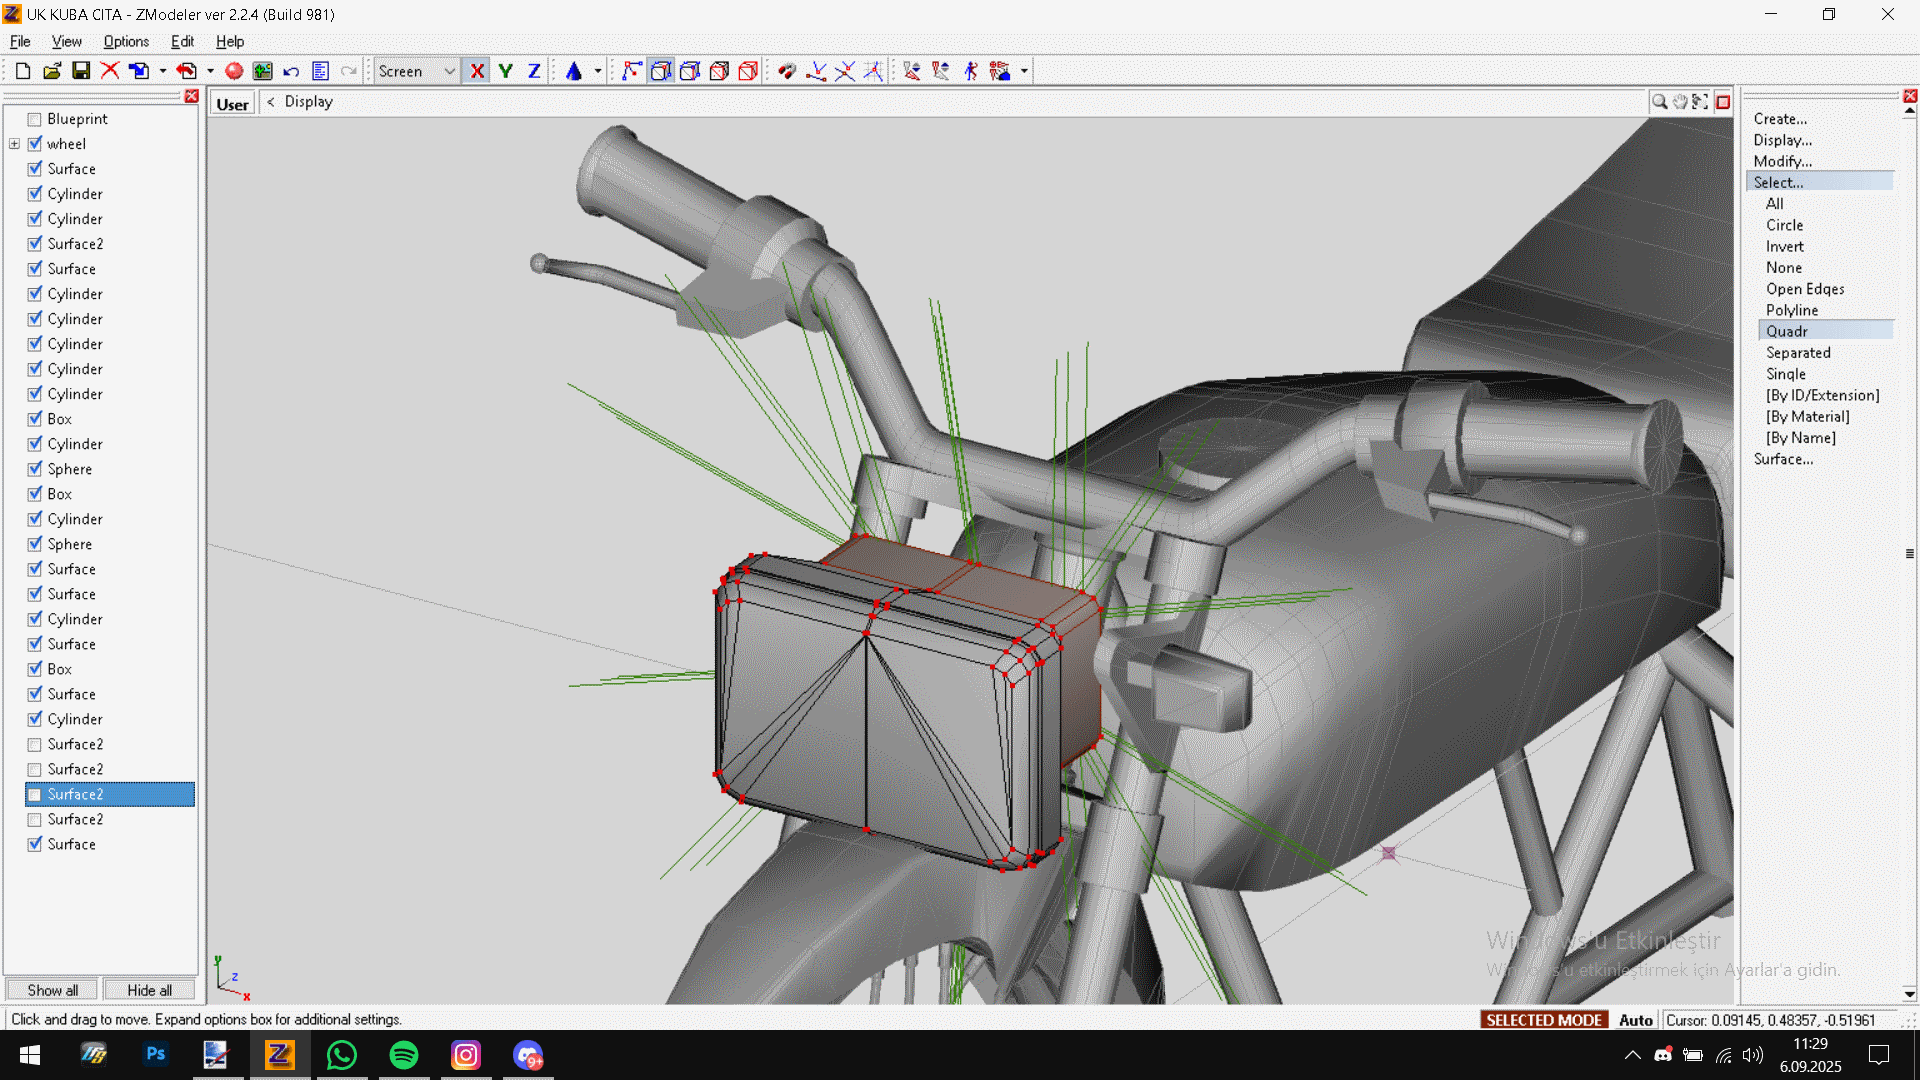Image resolution: width=1920 pixels, height=1080 pixels.
Task: Open the Edit menu
Action: 182,41
